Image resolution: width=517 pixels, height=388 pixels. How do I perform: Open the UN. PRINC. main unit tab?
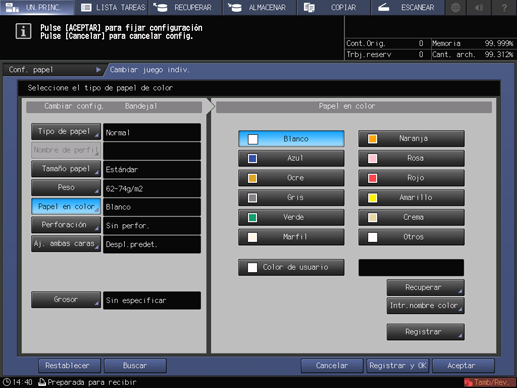click(37, 7)
